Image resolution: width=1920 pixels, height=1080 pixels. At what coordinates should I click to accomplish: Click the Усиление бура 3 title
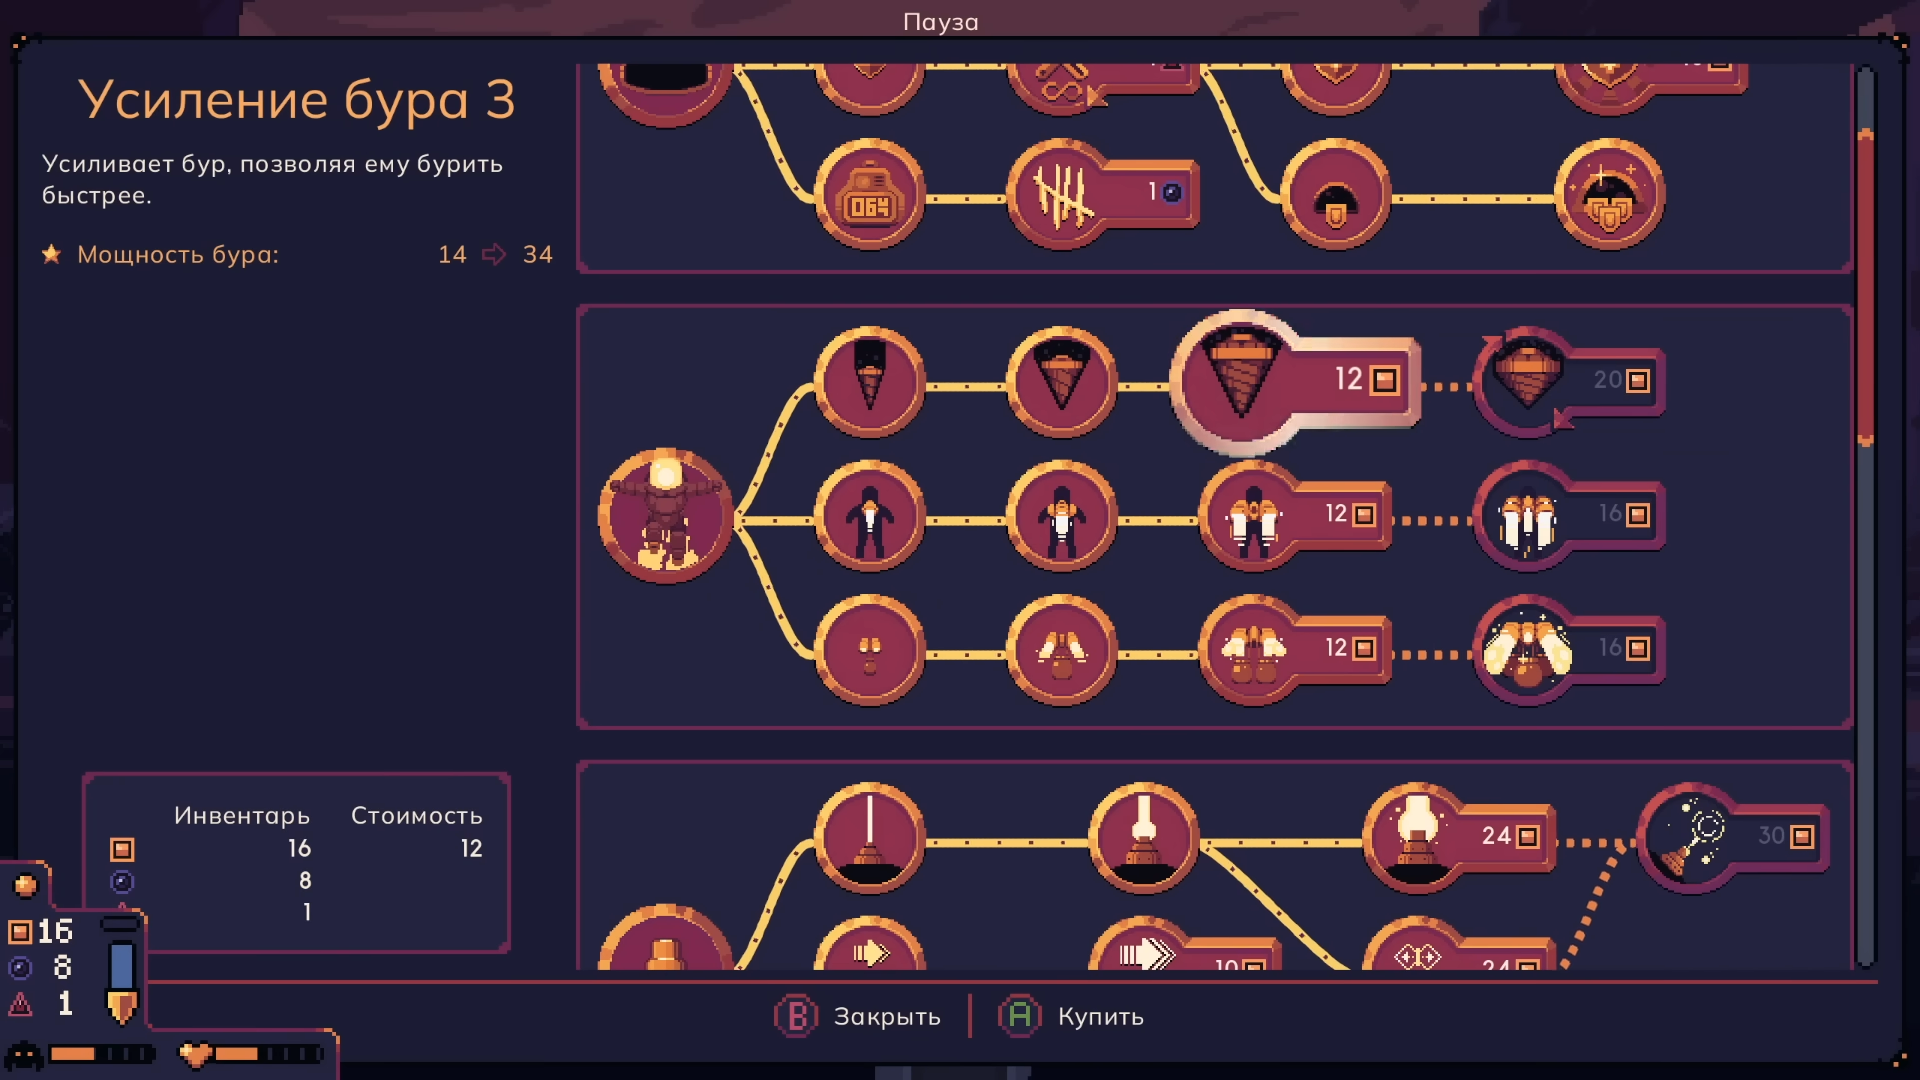coord(296,100)
